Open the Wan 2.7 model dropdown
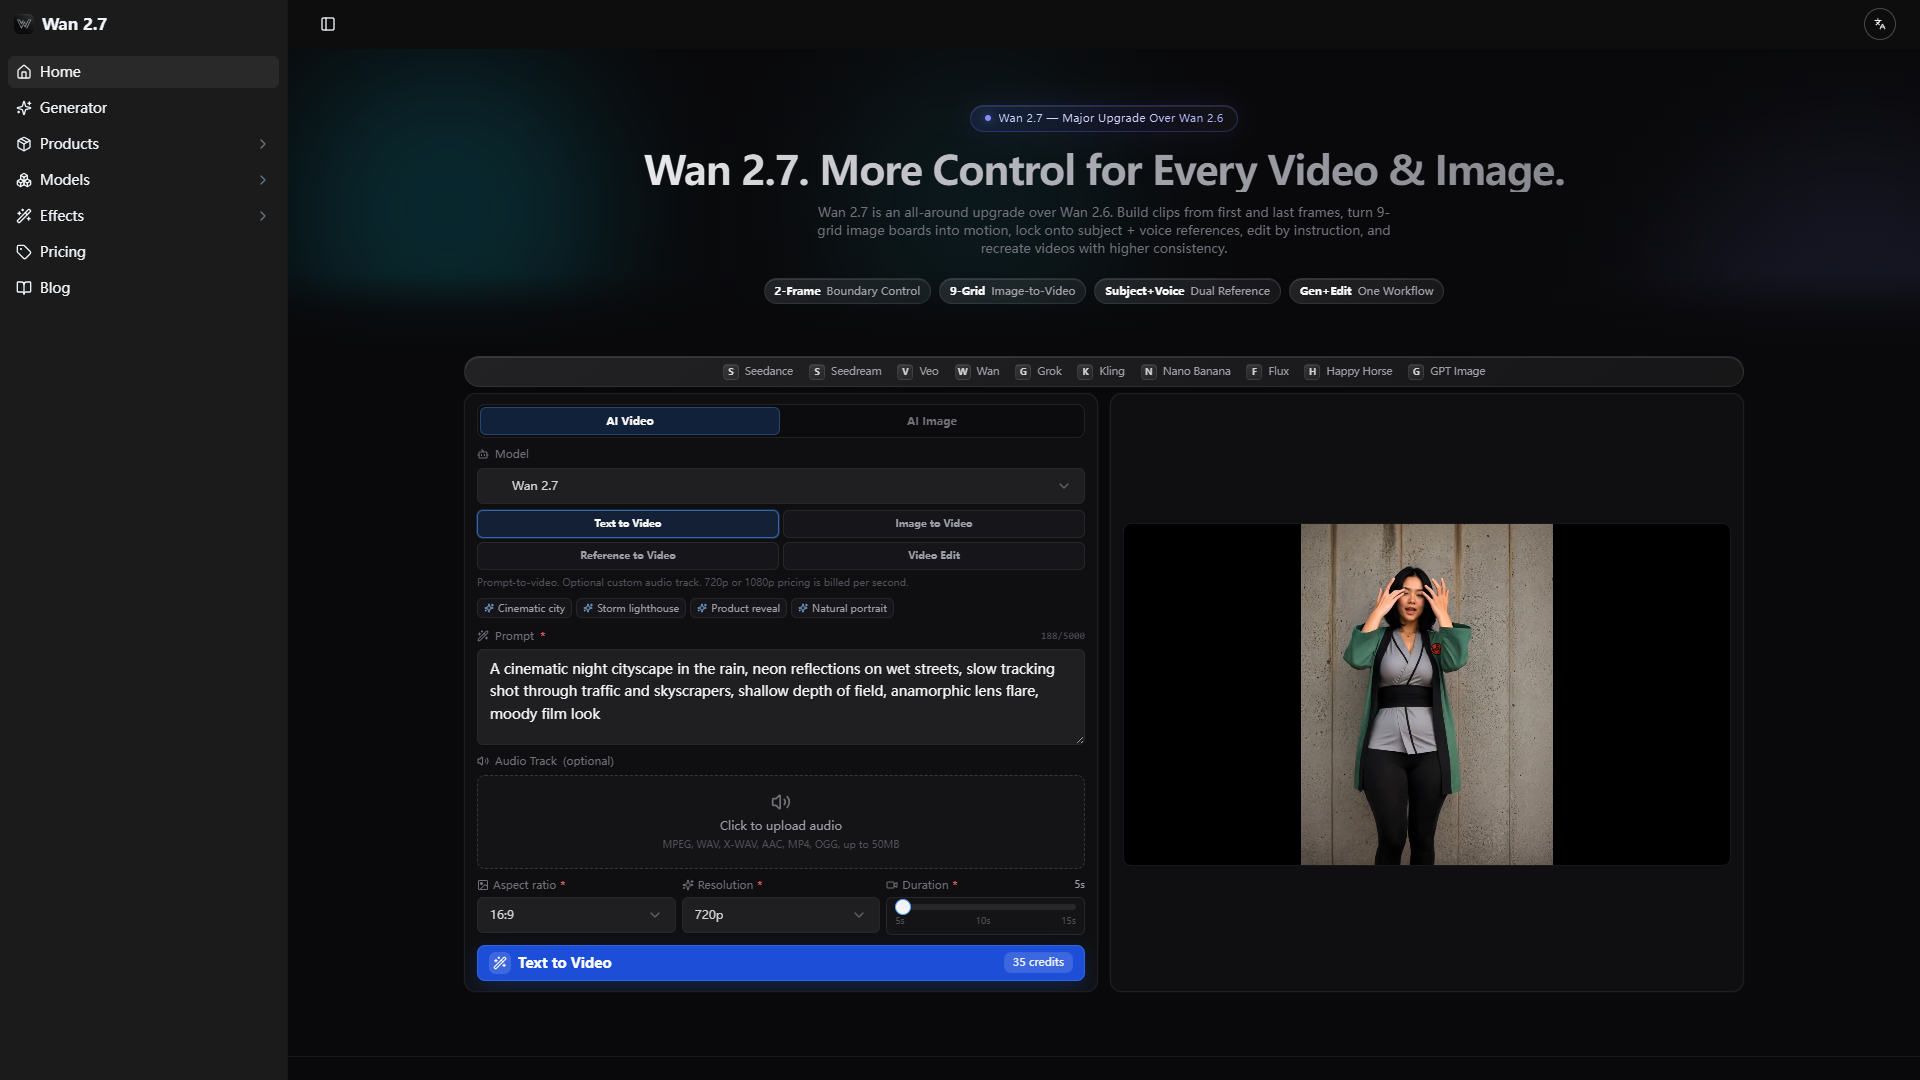1920x1080 pixels. tap(781, 486)
